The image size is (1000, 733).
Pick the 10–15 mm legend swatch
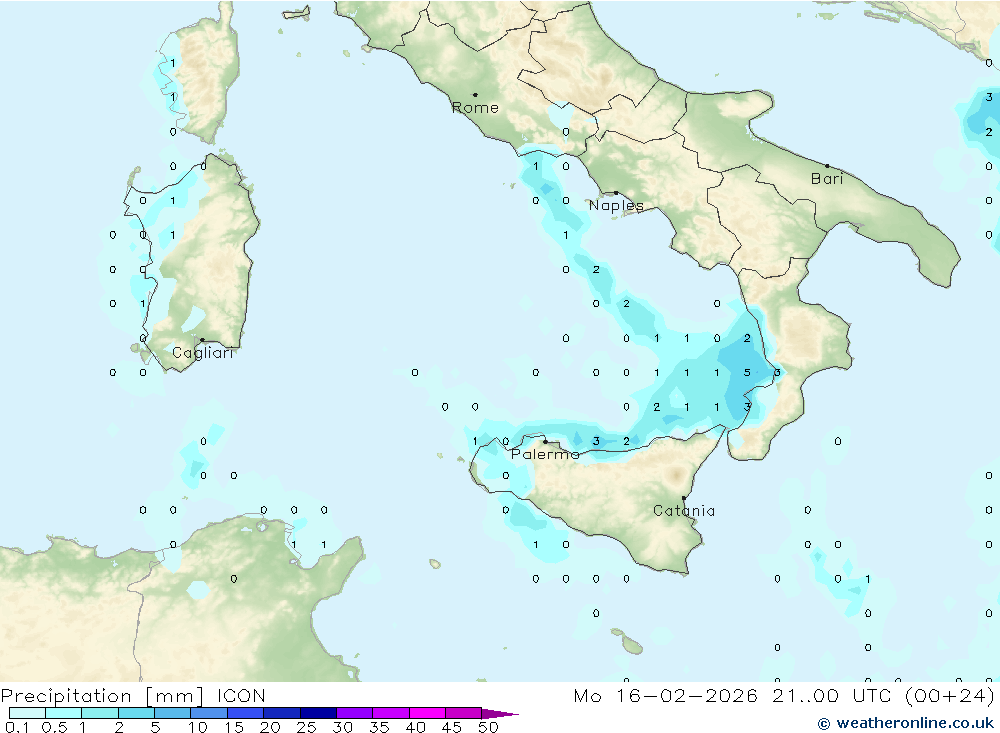(209, 713)
